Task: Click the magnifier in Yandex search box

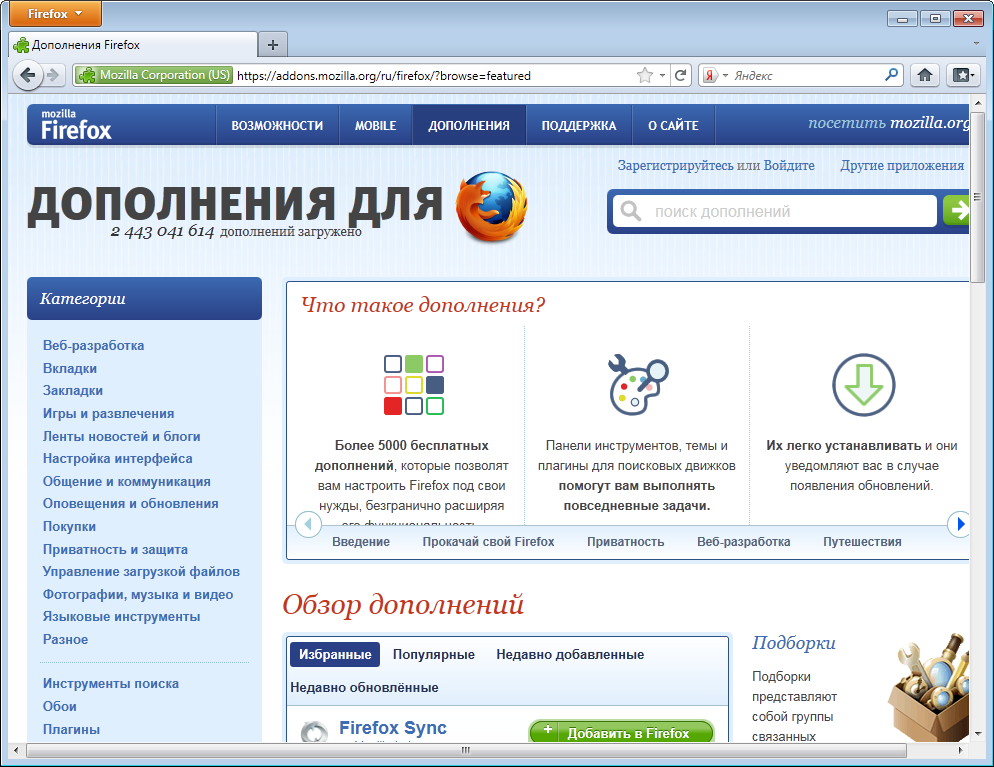Action: tap(891, 75)
